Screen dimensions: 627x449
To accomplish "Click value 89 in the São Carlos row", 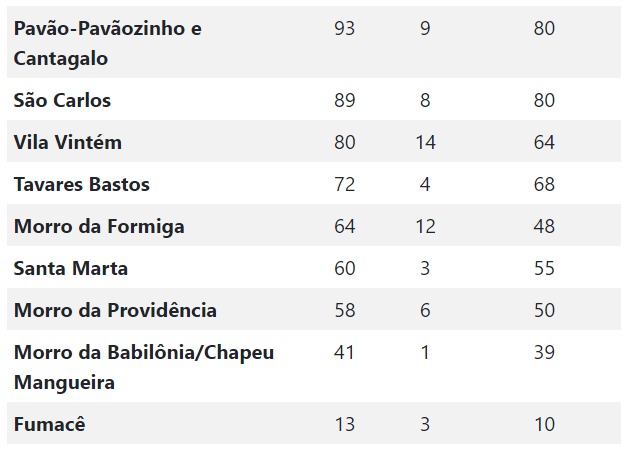I will point(345,100).
